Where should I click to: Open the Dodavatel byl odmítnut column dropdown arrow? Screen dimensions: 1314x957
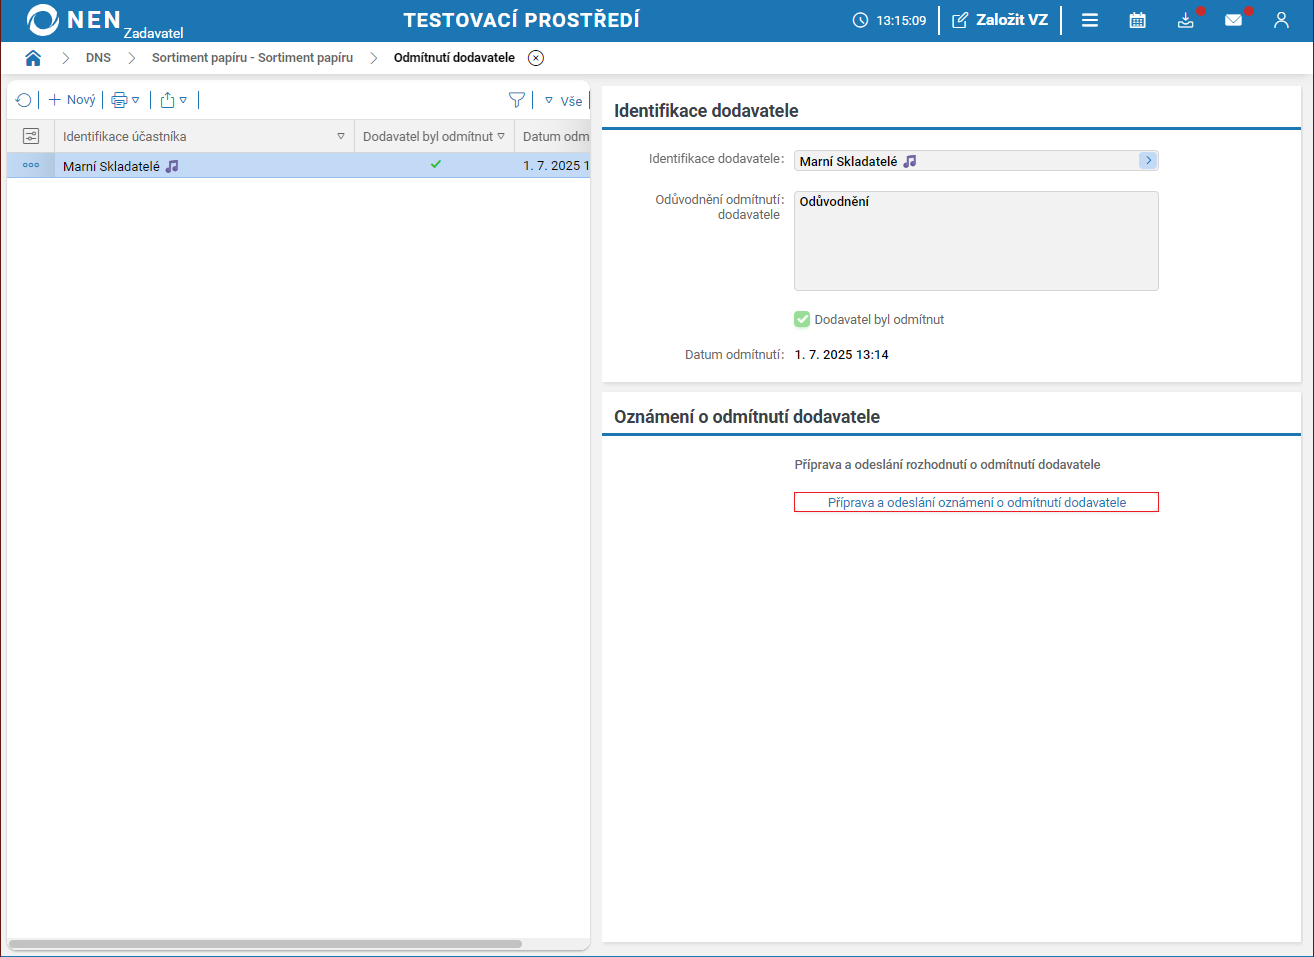coord(501,136)
